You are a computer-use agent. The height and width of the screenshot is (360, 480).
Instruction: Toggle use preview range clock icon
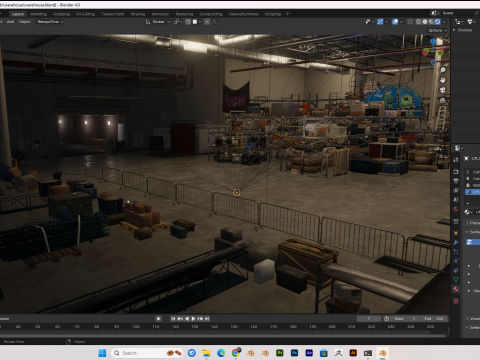[x=386, y=319]
